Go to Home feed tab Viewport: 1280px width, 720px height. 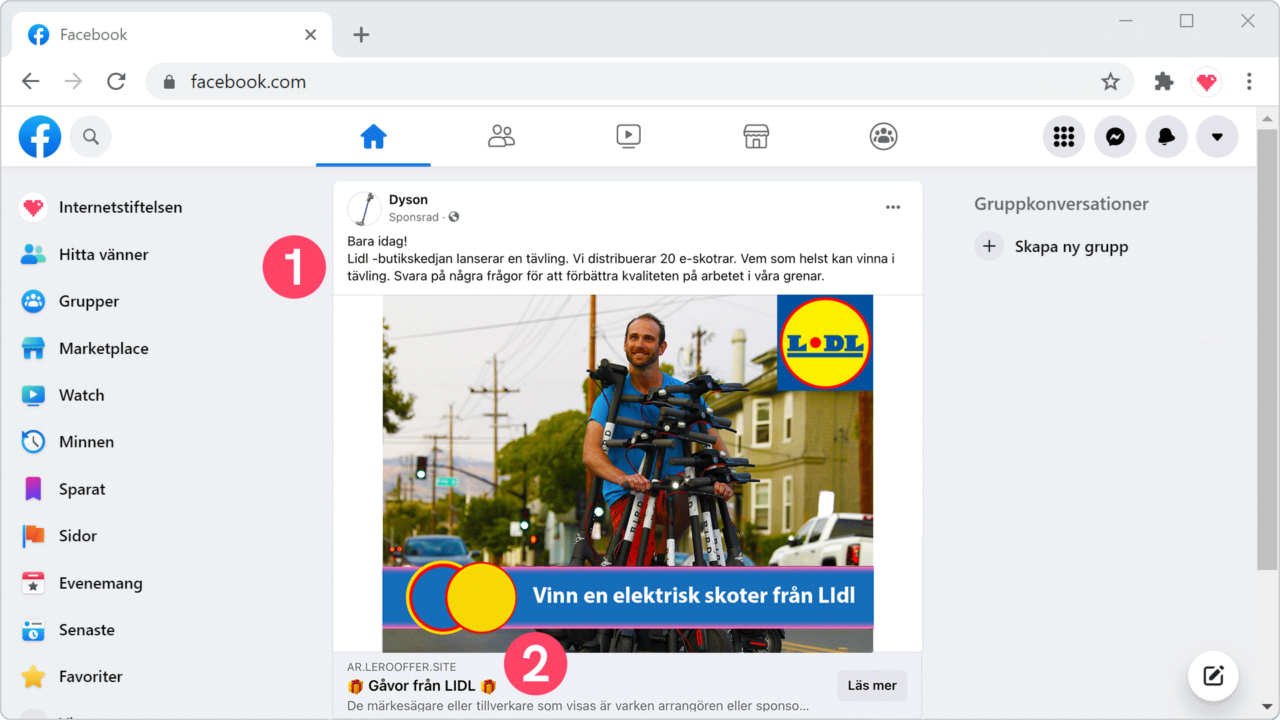[373, 137]
